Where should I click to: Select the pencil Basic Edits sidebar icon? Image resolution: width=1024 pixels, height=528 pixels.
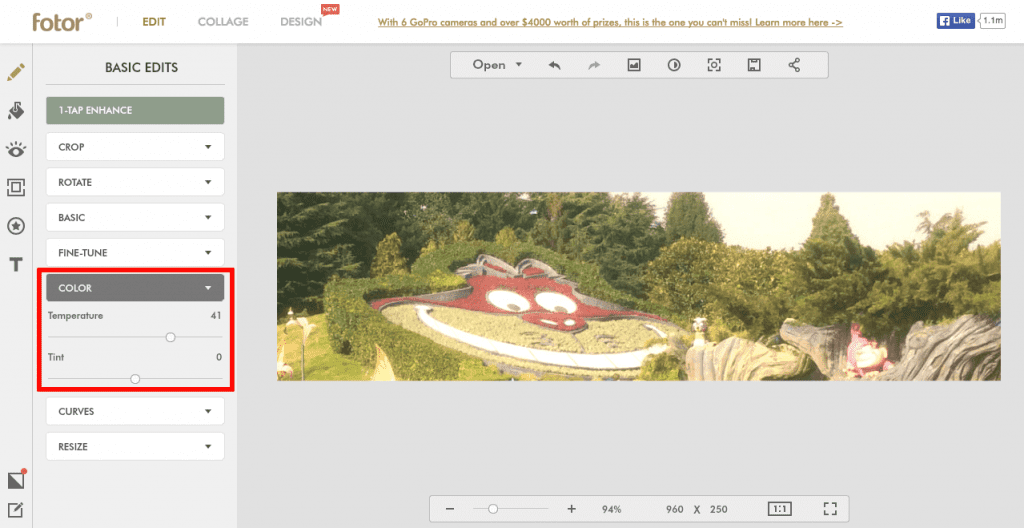coord(16,72)
